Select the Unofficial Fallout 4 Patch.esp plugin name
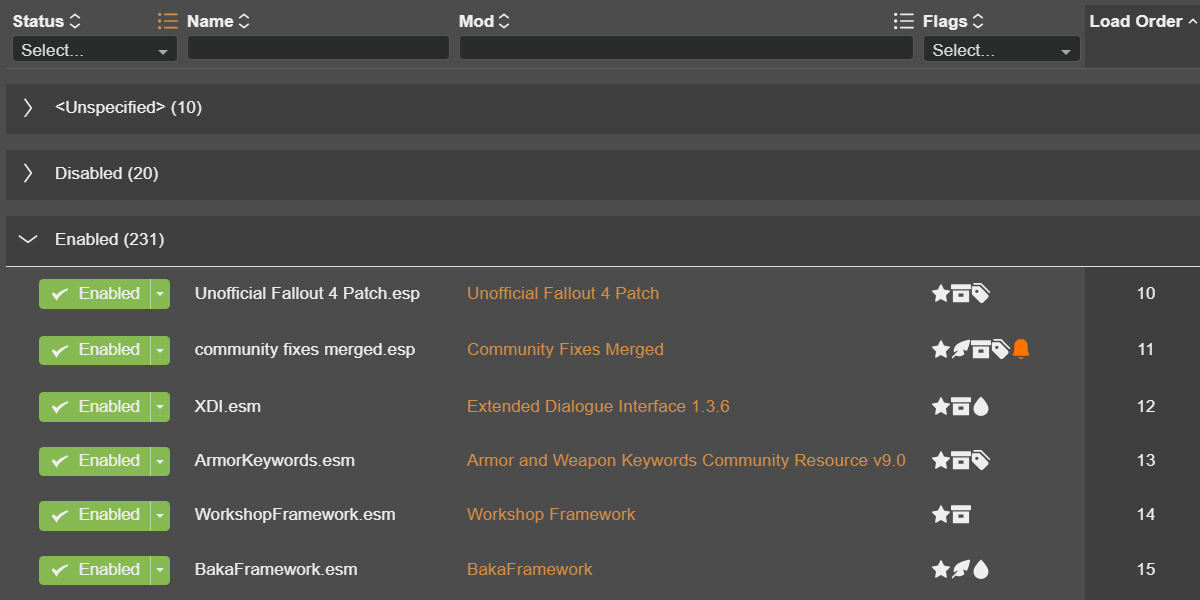The image size is (1200, 600). (308, 293)
